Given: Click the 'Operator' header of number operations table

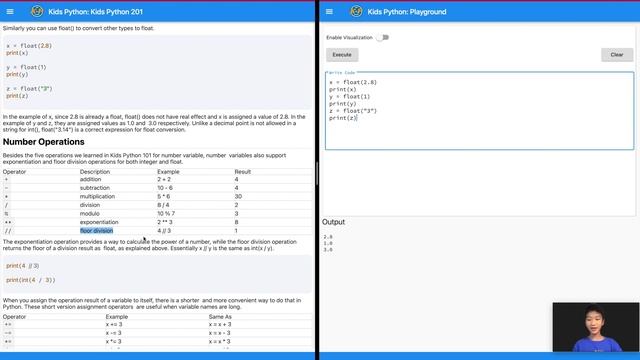Looking at the screenshot, I should (14, 172).
